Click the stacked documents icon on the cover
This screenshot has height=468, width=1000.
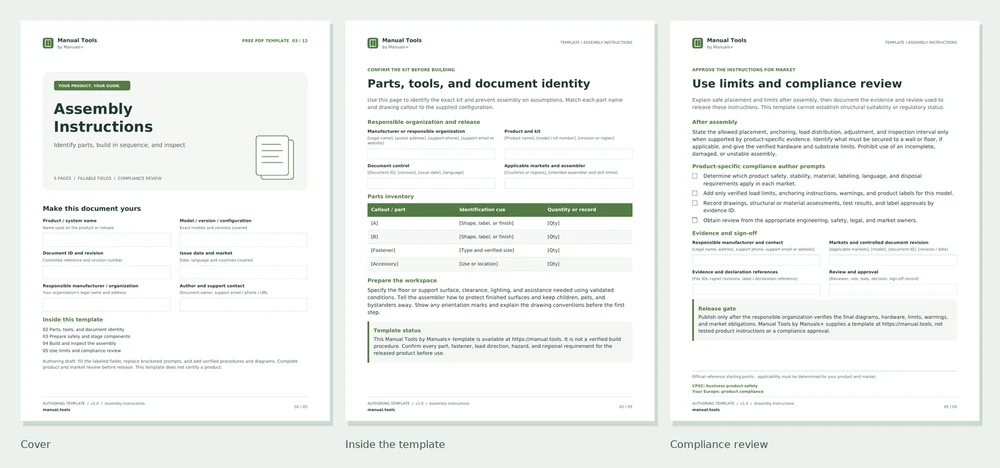(275, 157)
